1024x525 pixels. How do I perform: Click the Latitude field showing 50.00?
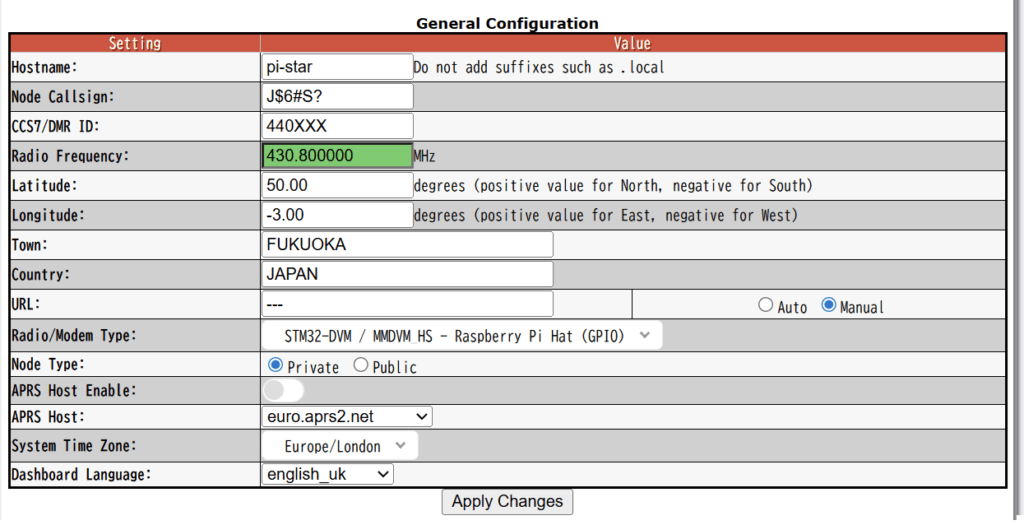pos(338,185)
